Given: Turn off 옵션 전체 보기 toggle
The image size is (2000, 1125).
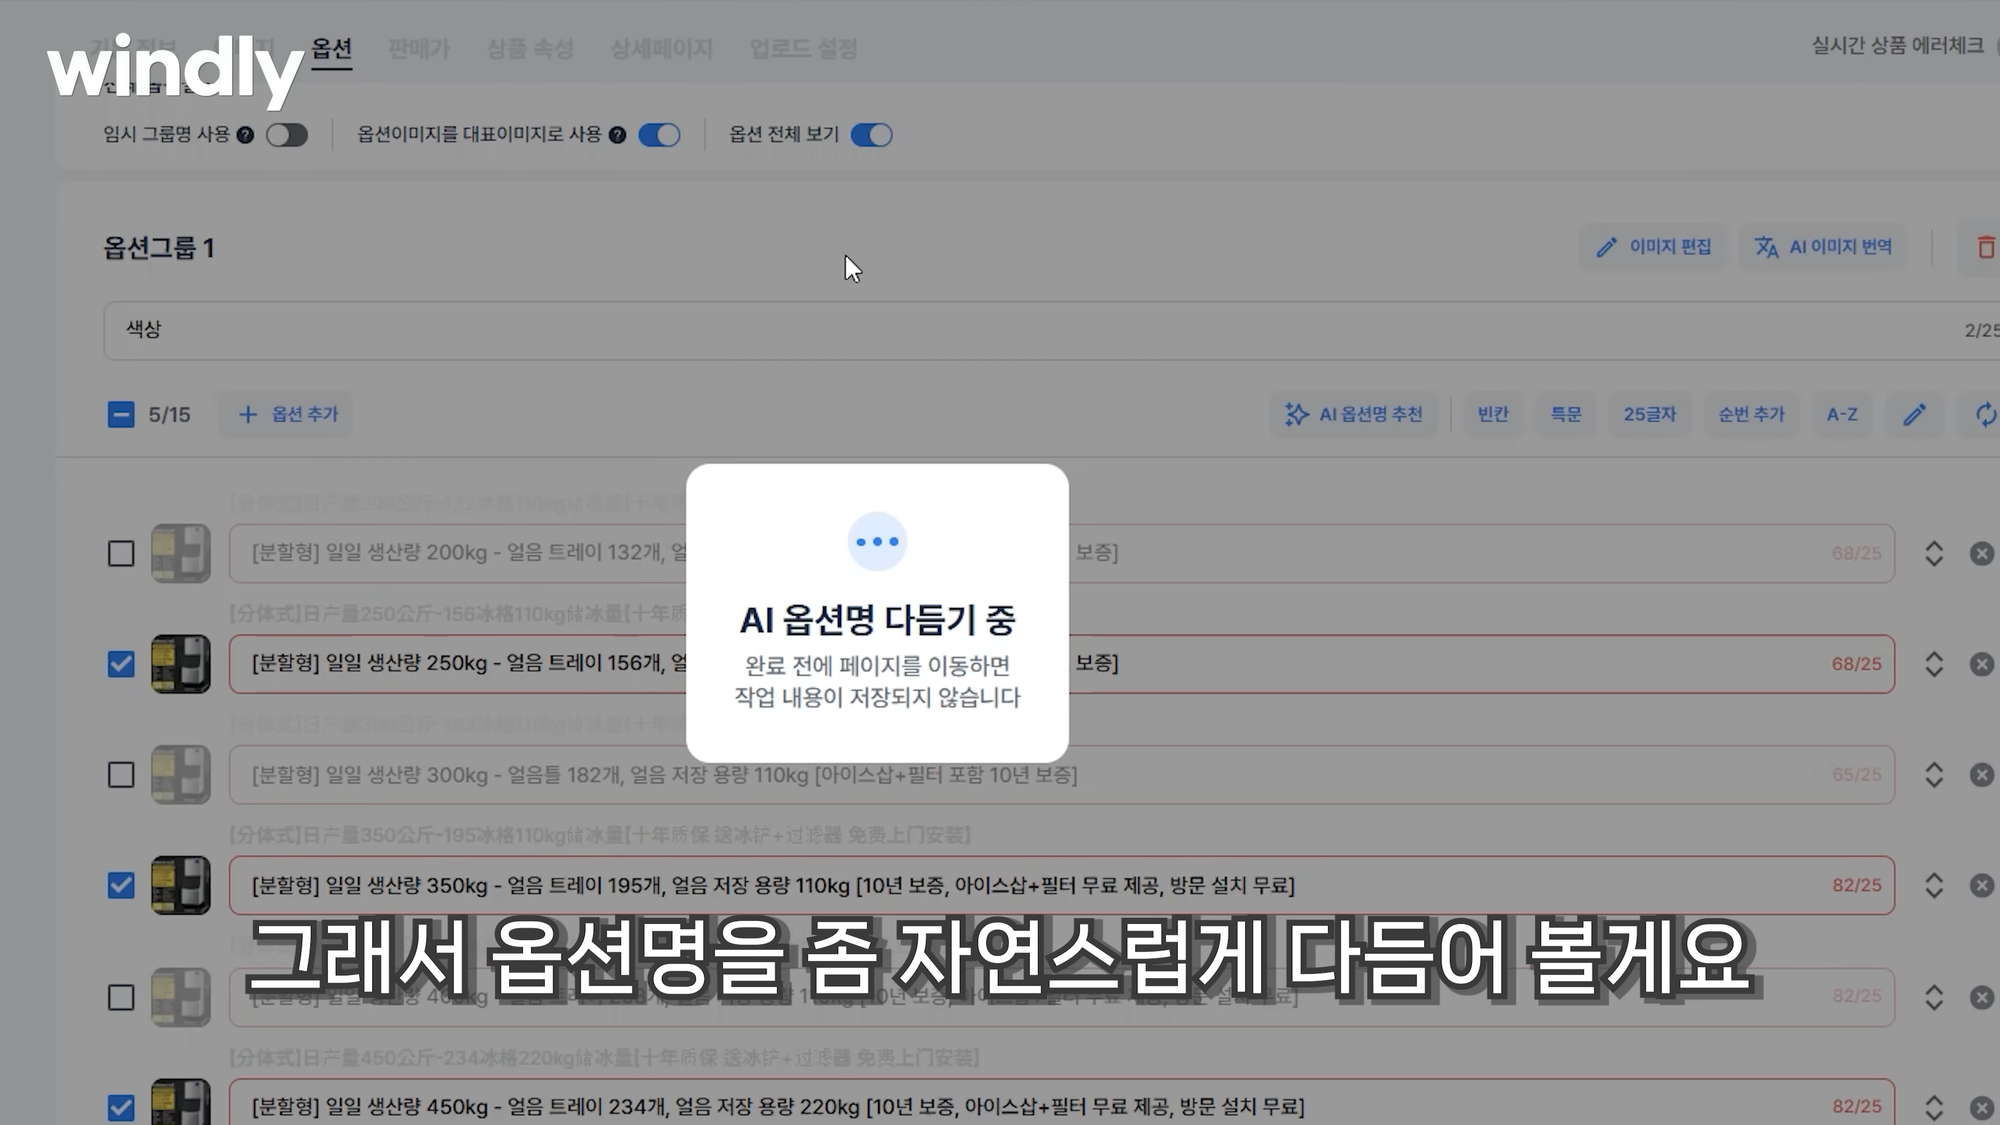Looking at the screenshot, I should pyautogui.click(x=870, y=134).
